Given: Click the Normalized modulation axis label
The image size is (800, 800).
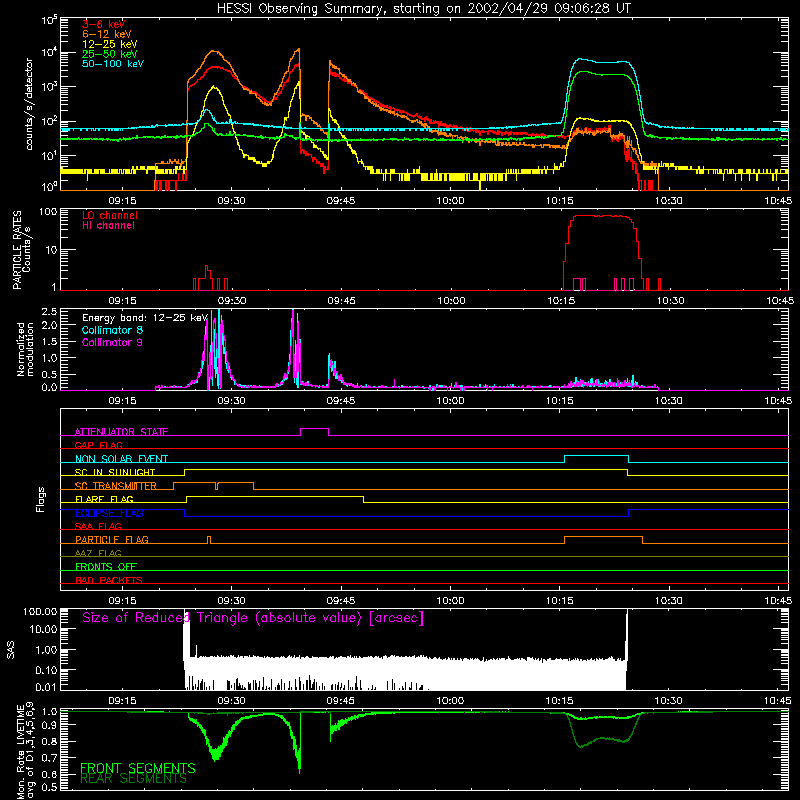Looking at the screenshot, I should tap(25, 349).
